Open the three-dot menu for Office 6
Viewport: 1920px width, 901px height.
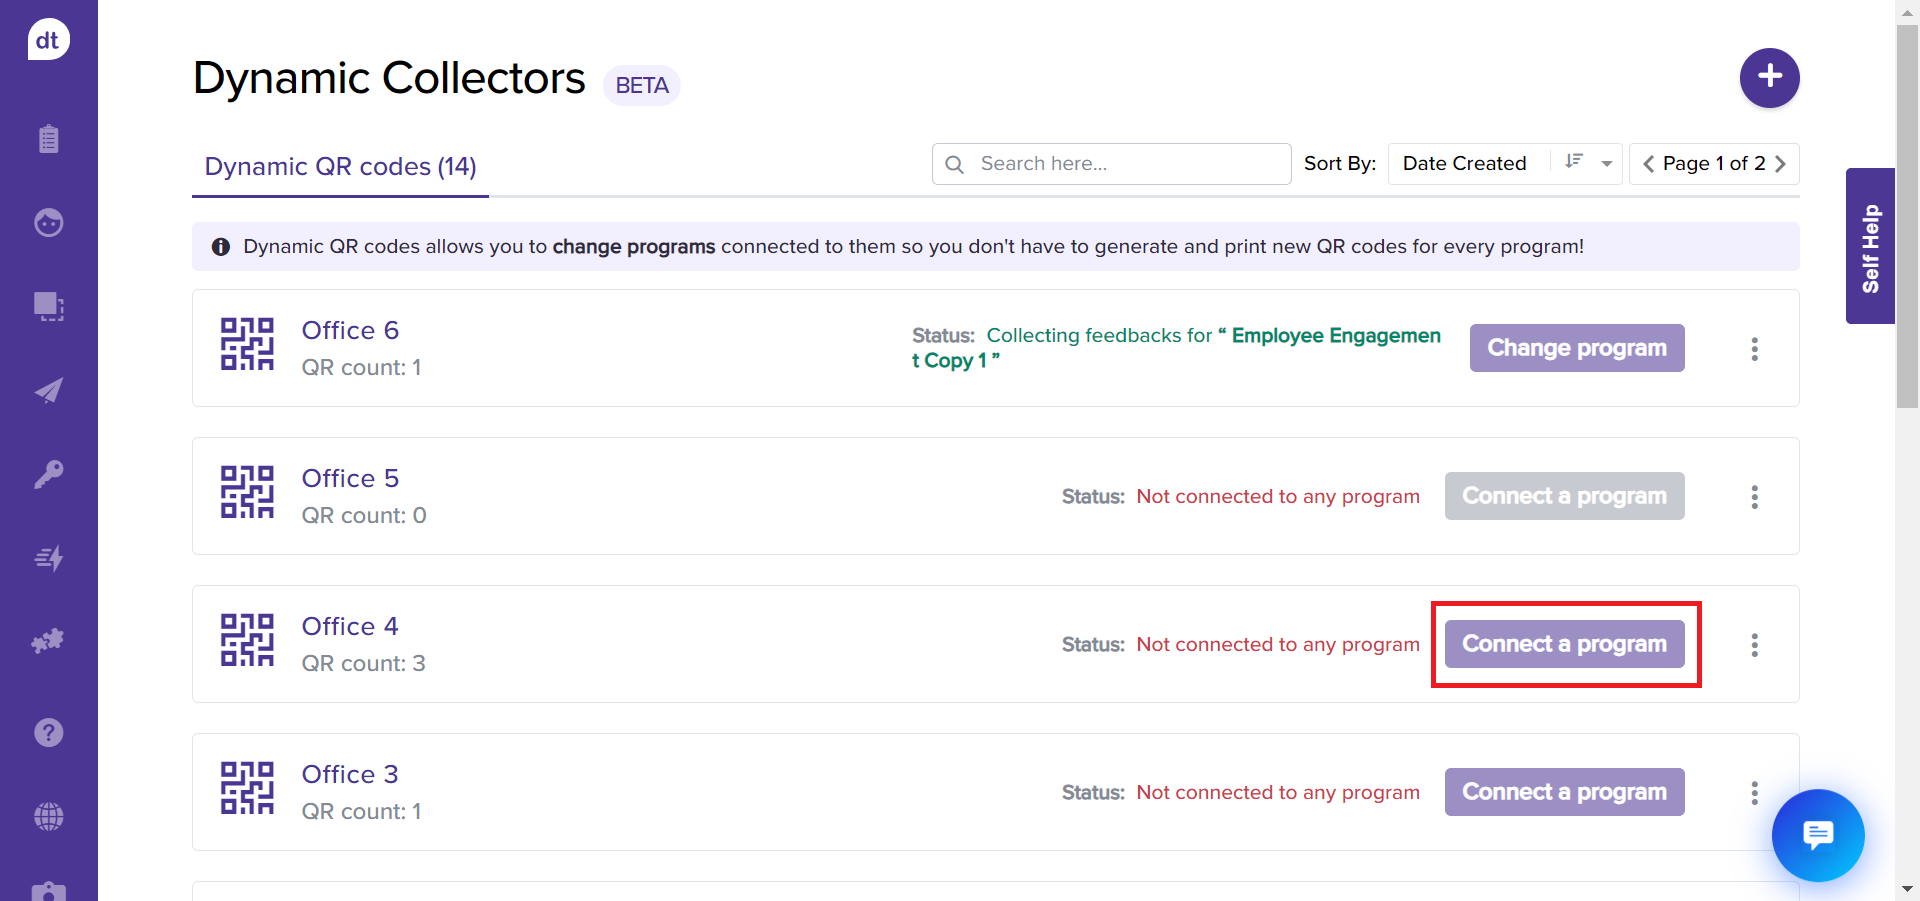pyautogui.click(x=1754, y=349)
